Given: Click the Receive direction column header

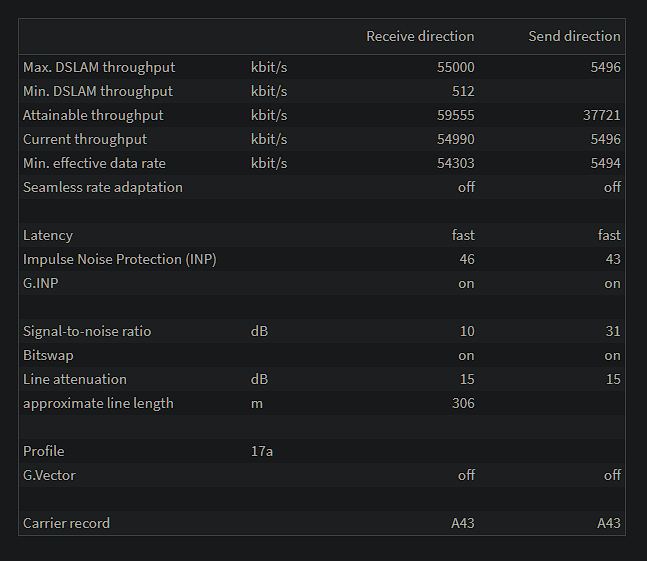Looking at the screenshot, I should (x=420, y=36).
